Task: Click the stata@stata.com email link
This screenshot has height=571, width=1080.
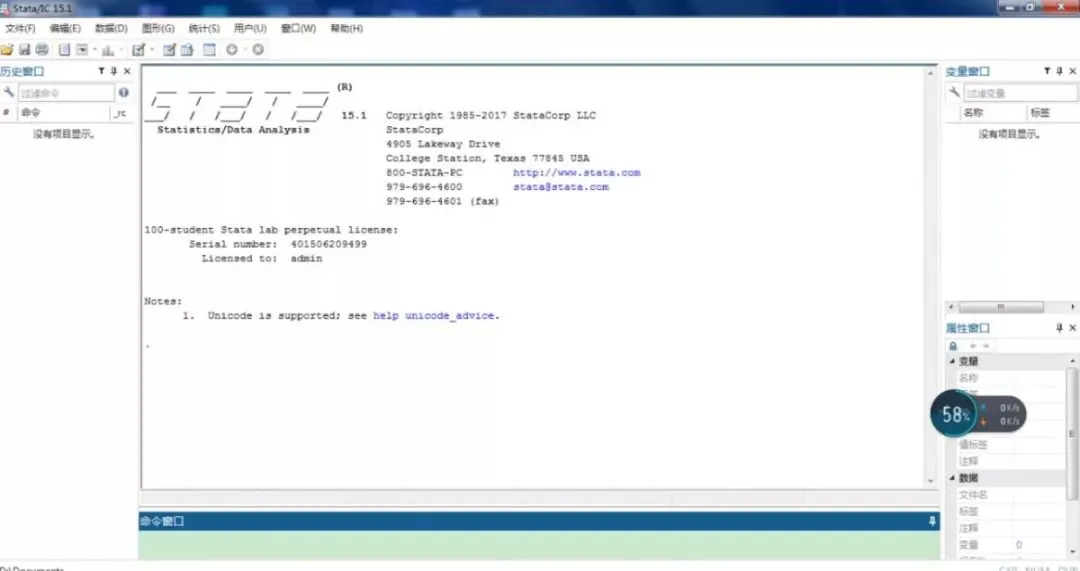Action: [561, 187]
